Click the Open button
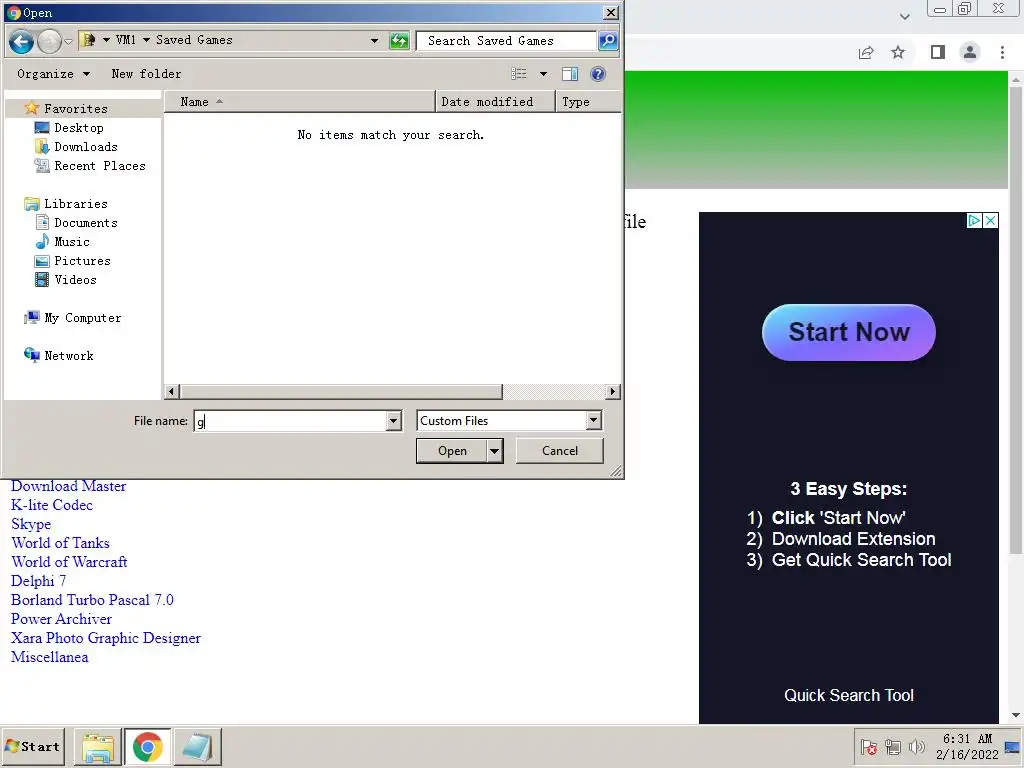 pyautogui.click(x=452, y=451)
